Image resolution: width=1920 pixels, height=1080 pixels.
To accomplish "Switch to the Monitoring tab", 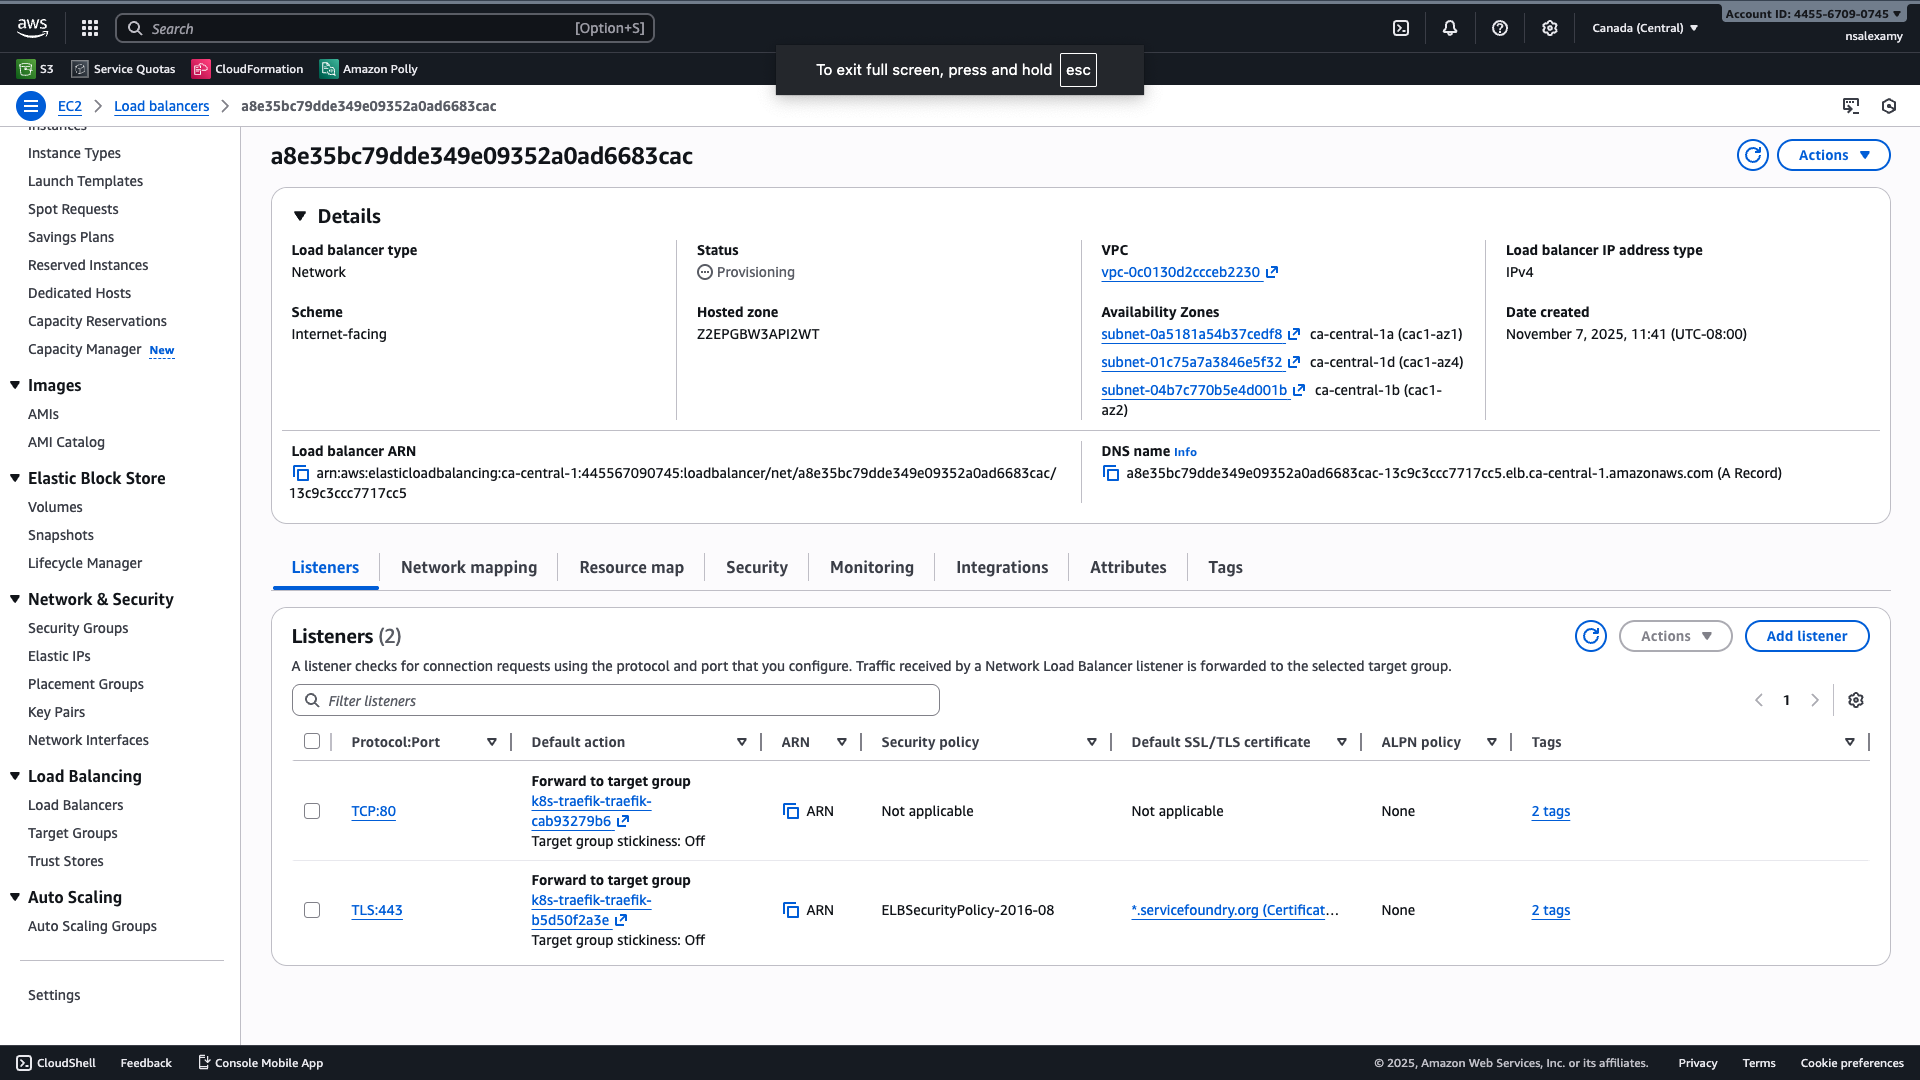I will point(871,567).
